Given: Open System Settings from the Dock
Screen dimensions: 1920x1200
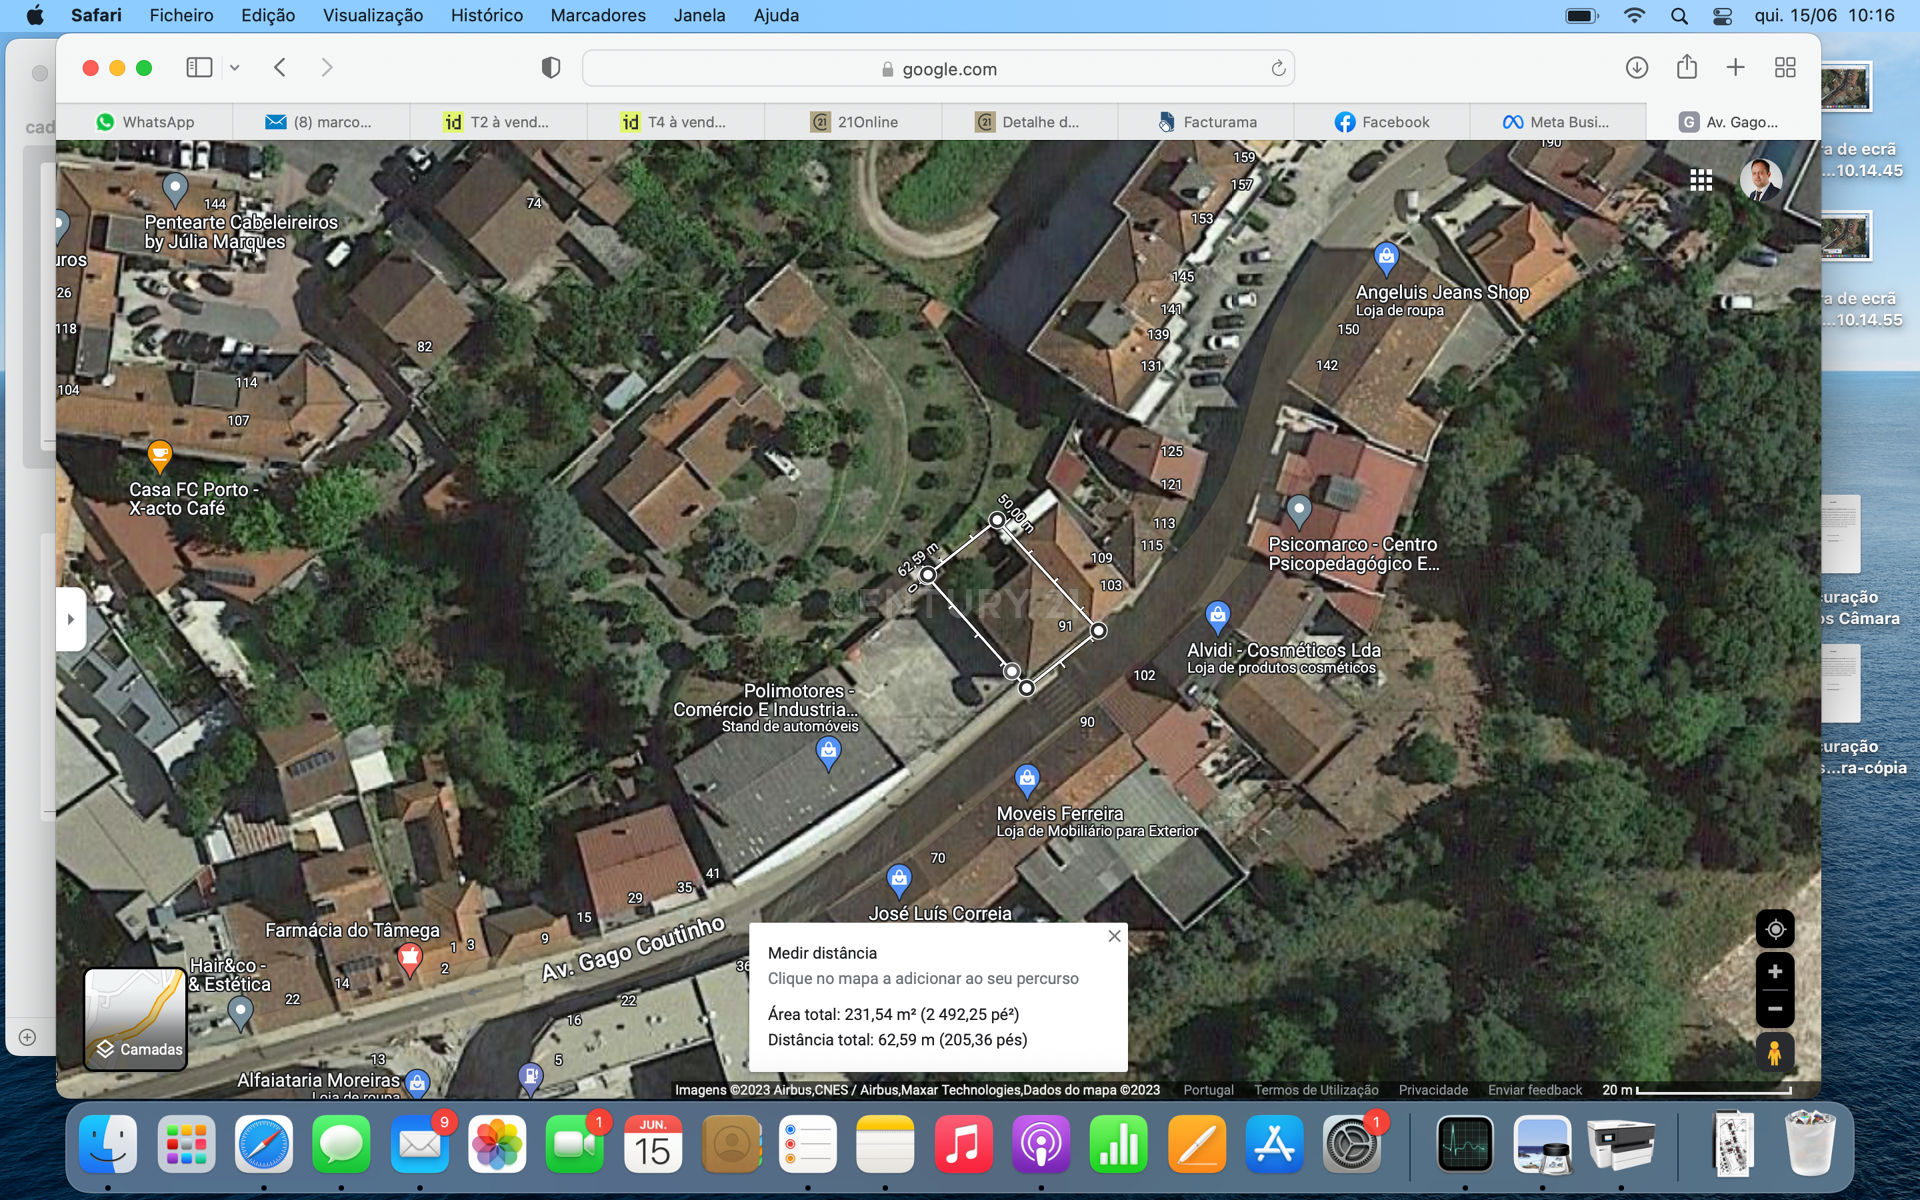Looking at the screenshot, I should (1351, 1144).
